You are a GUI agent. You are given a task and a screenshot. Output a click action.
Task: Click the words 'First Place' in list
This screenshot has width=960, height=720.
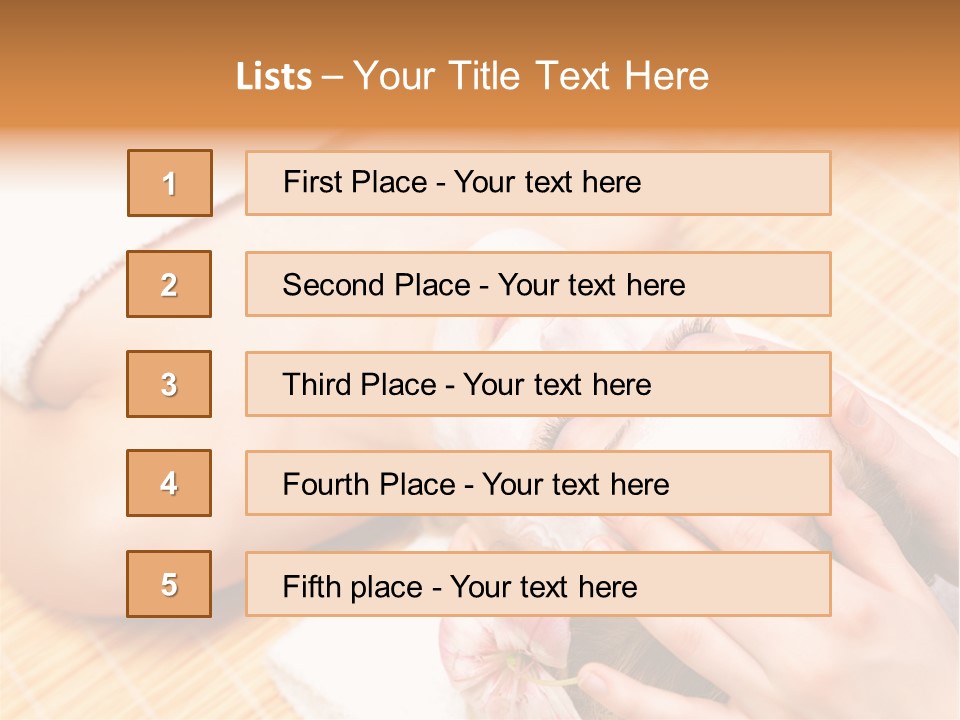[355, 182]
